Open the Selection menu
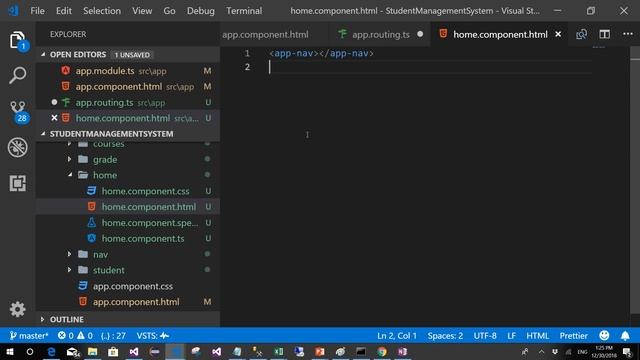The width and height of the screenshot is (640, 360). [x=102, y=11]
